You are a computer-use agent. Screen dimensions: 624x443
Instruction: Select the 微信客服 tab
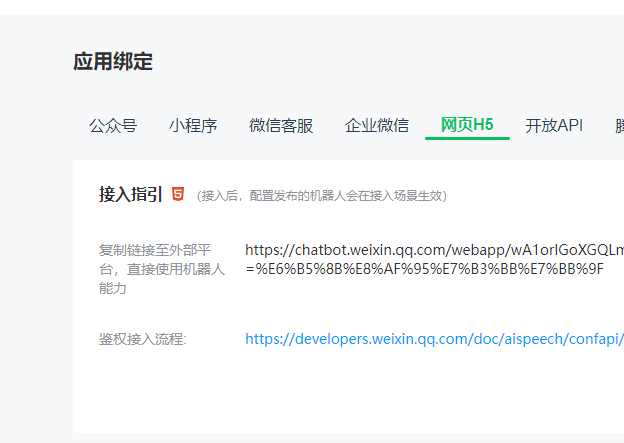click(281, 126)
